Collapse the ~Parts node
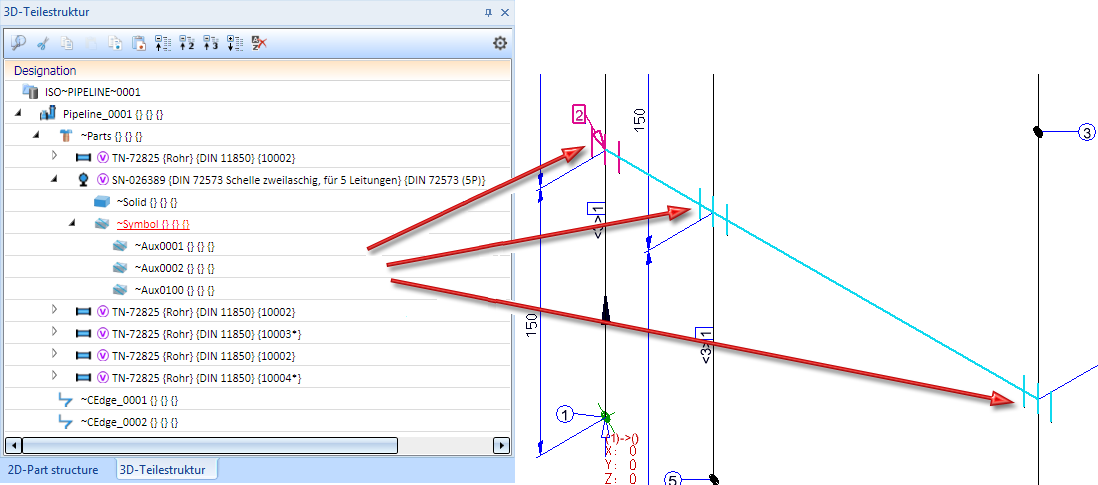The width and height of the screenshot is (1098, 485). [36, 135]
